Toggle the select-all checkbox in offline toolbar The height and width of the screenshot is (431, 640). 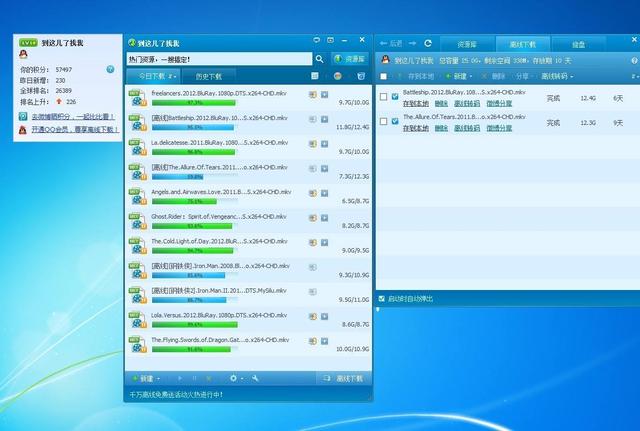tap(383, 76)
